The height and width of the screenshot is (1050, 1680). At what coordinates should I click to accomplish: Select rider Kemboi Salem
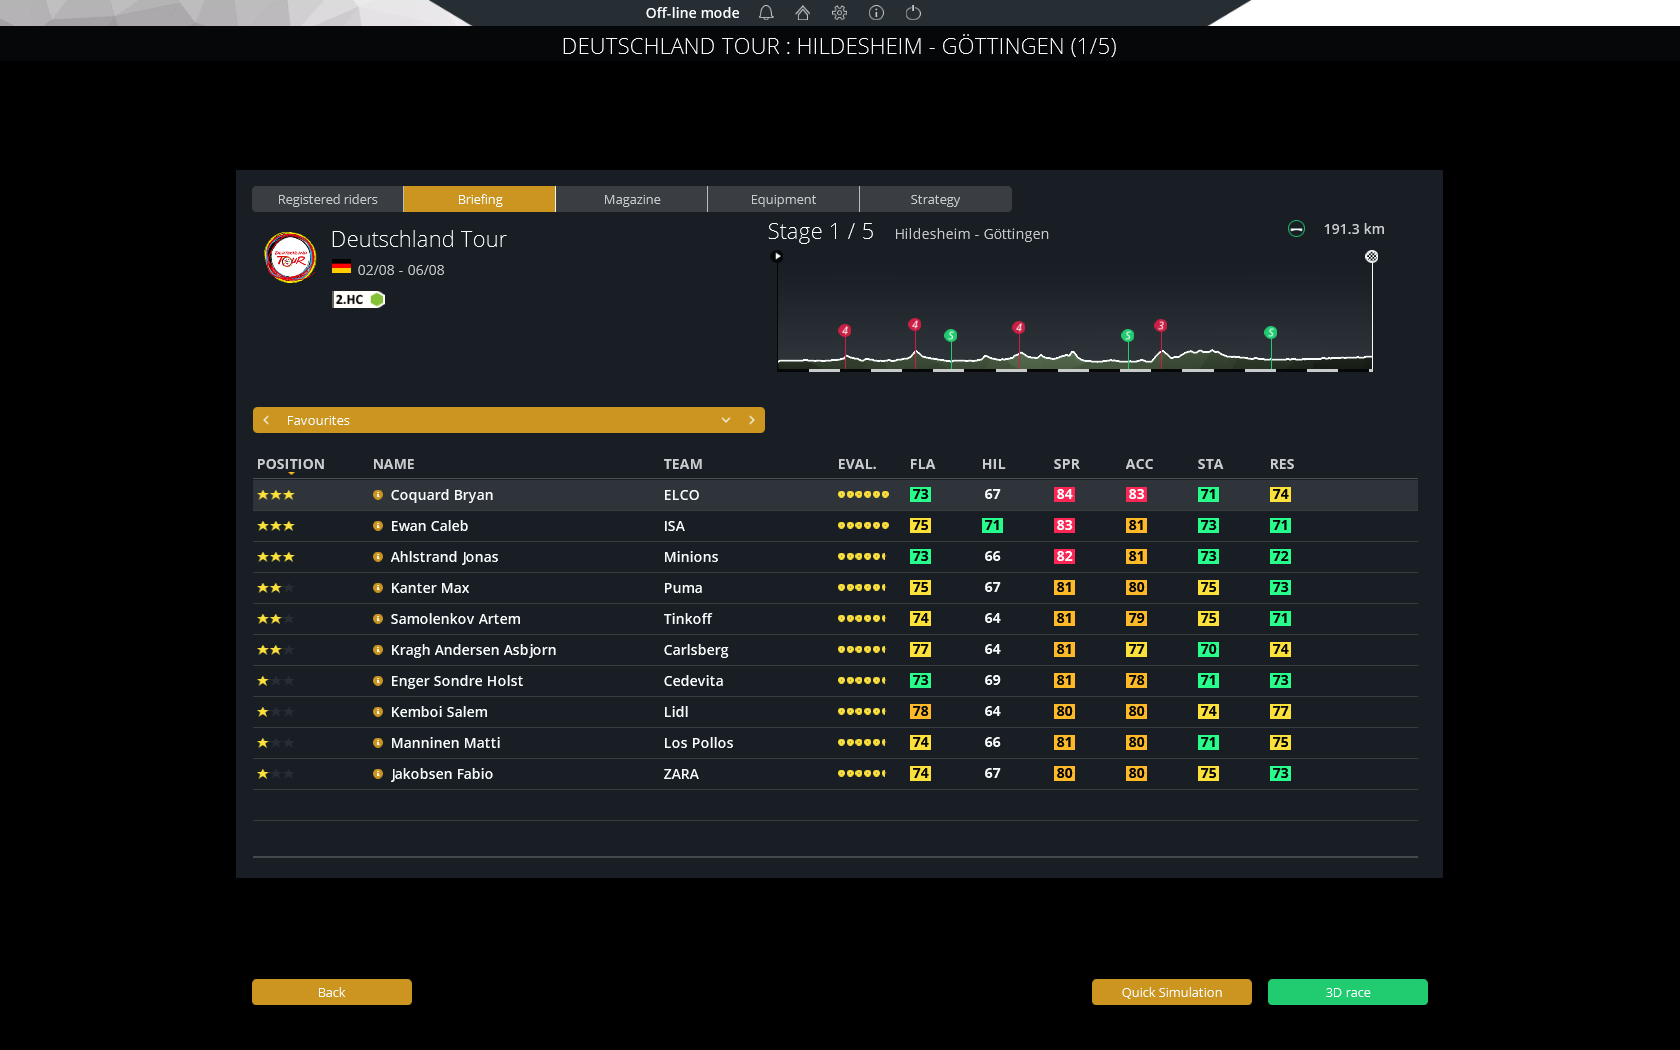point(835,712)
